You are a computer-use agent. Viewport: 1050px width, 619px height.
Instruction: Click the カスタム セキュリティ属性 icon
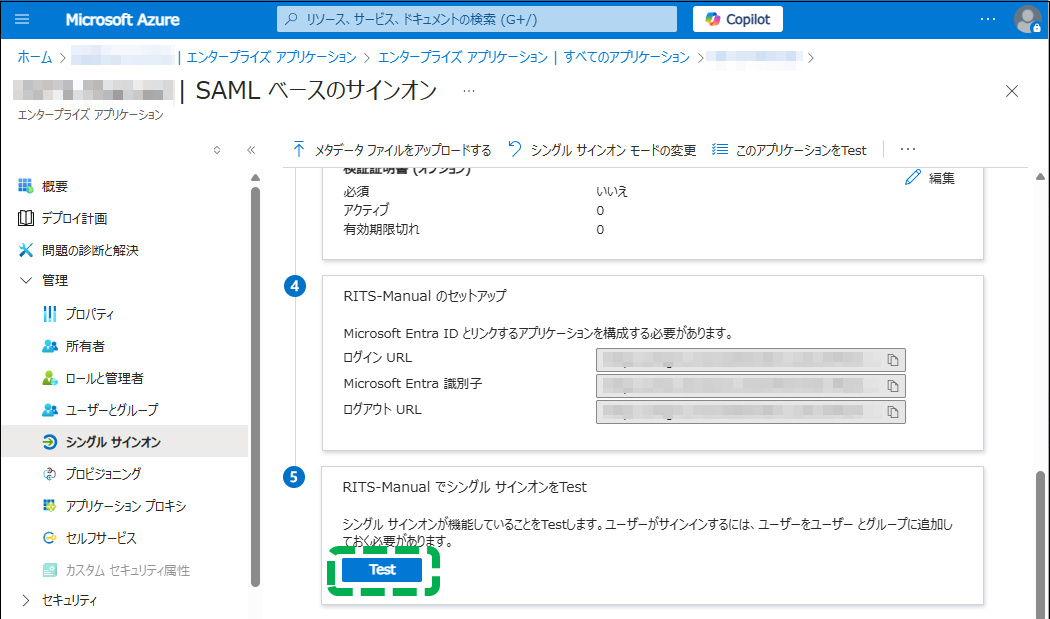click(50, 570)
